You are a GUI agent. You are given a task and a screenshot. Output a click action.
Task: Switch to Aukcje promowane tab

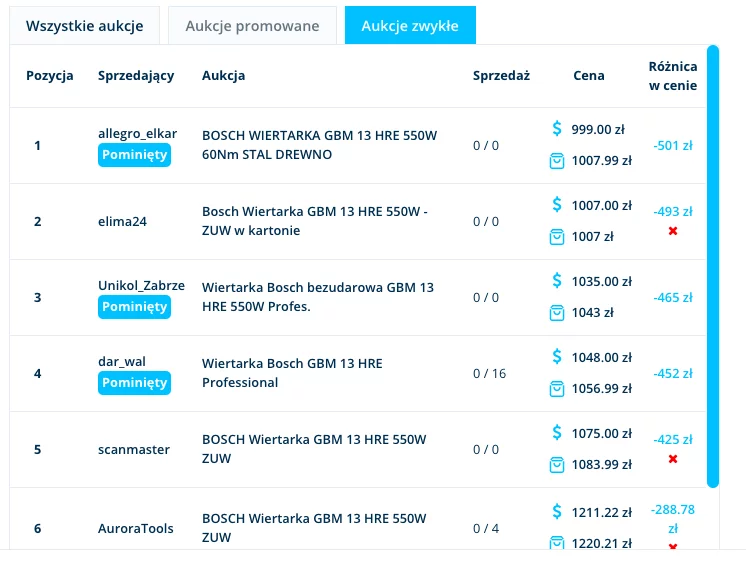(252, 26)
